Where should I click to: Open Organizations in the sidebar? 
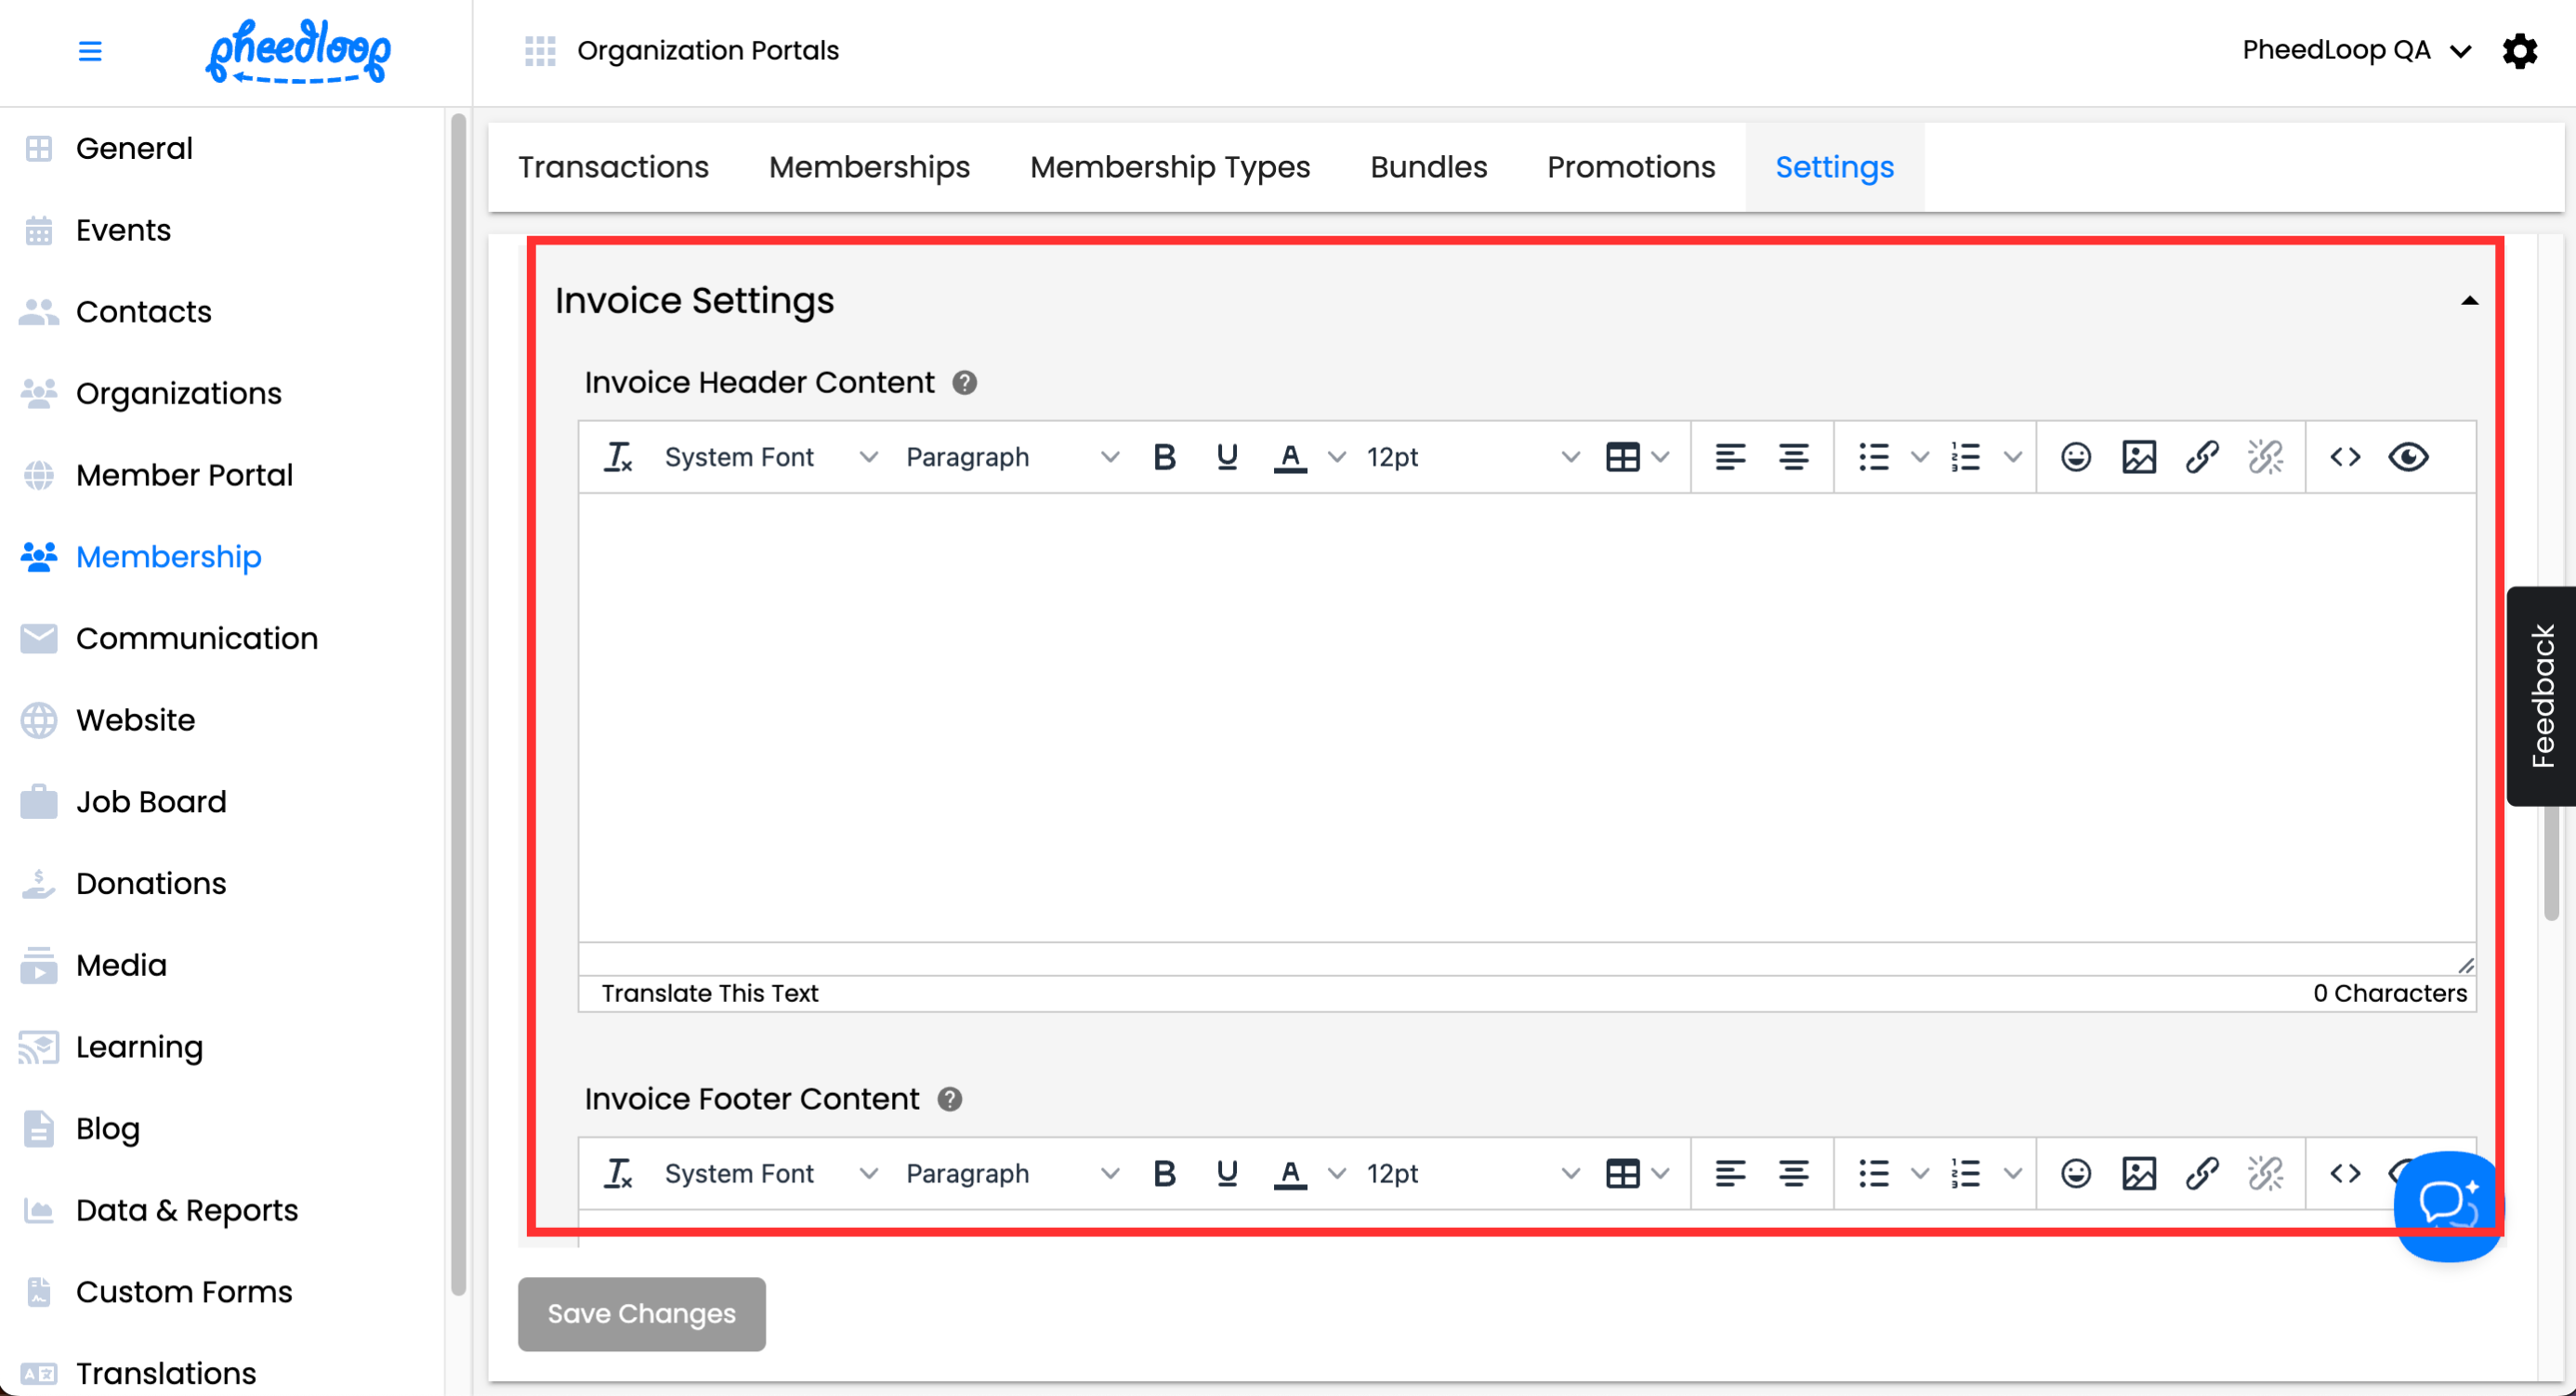click(178, 393)
